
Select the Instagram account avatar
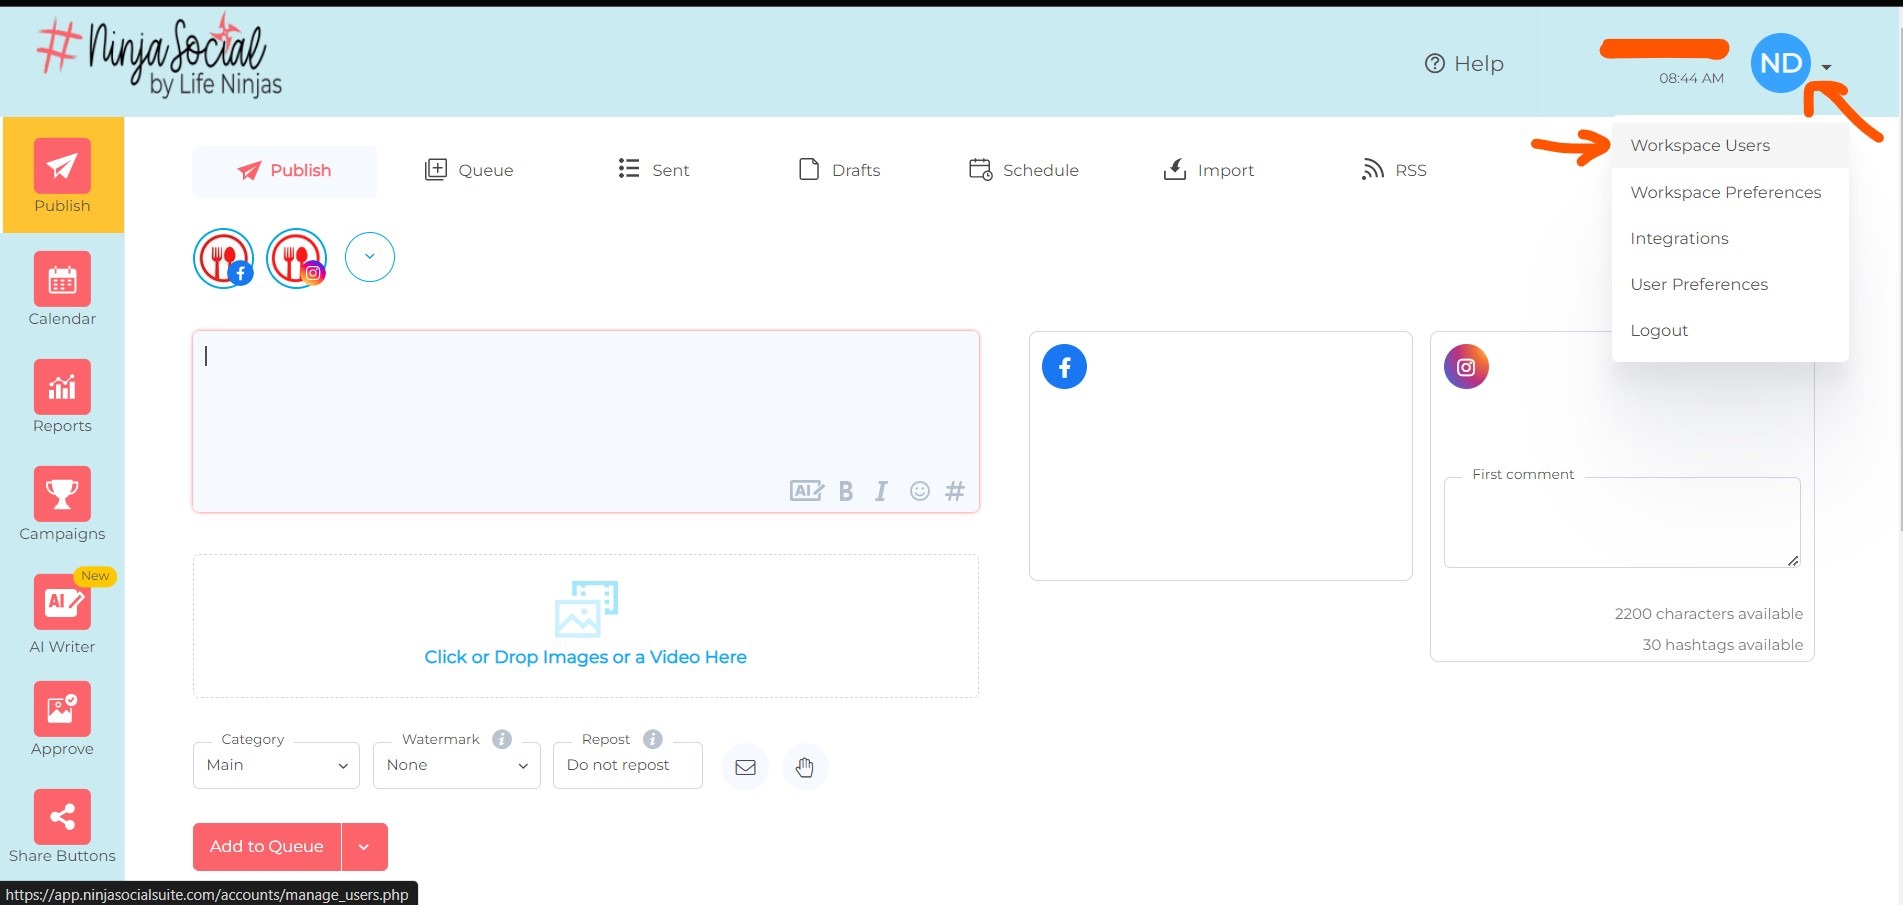tap(296, 258)
